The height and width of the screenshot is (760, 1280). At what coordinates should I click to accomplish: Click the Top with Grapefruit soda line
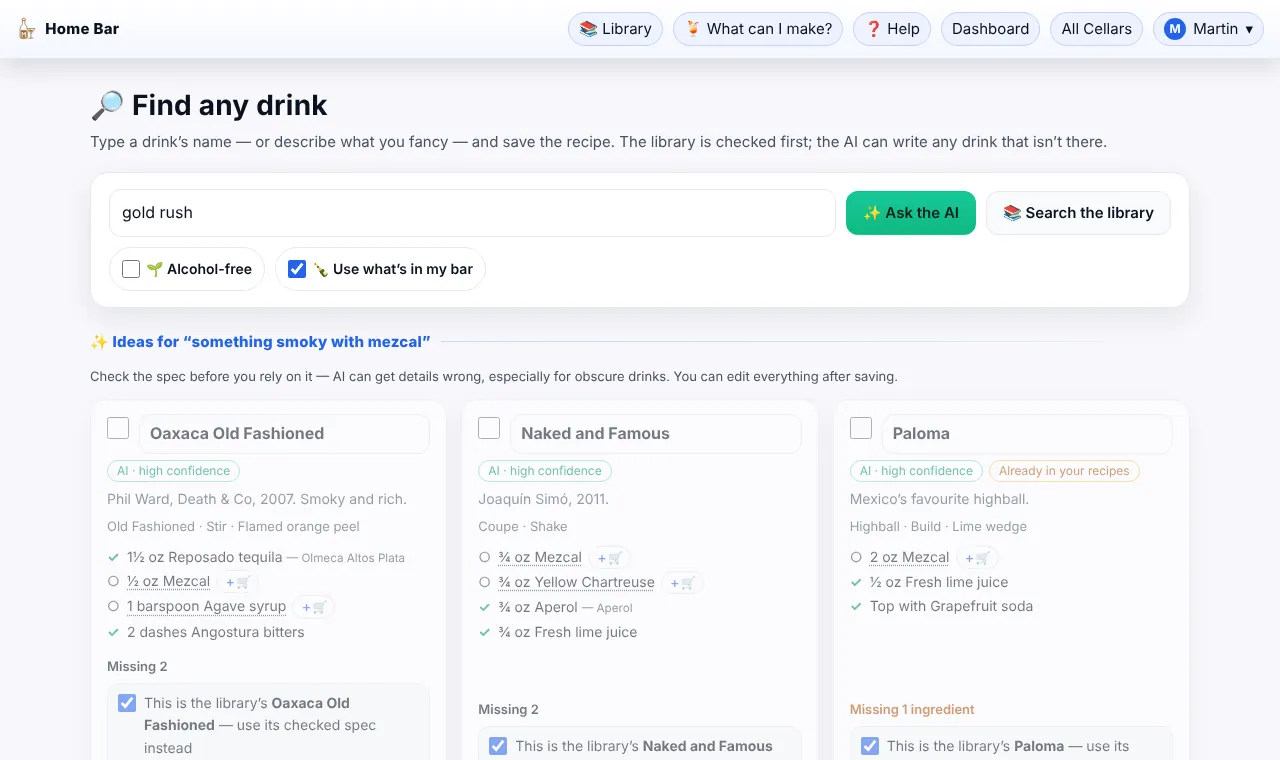click(951, 607)
